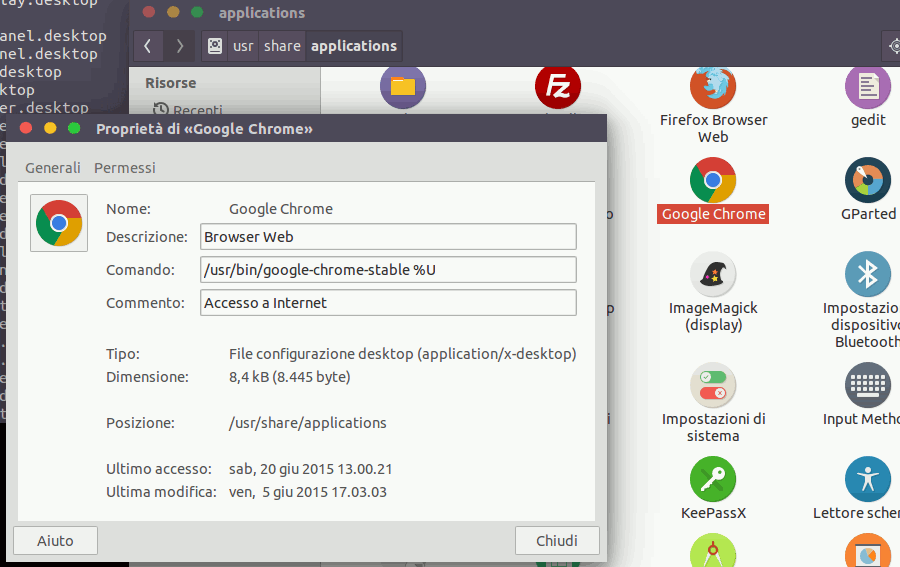The height and width of the screenshot is (567, 900).
Task: Minimize the properties dialog with yellow button
Action: pyautogui.click(x=50, y=128)
